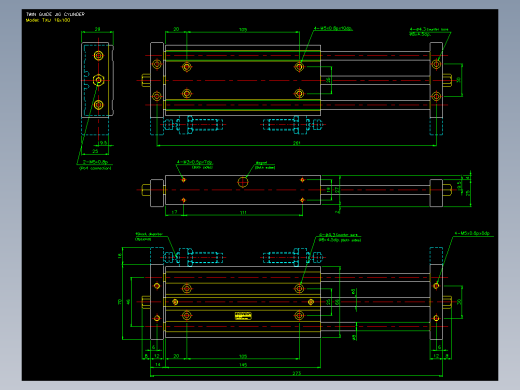520x390 pixels.
Task: Click the 'Shock absorber (Optional)' annotation
Action: [149, 236]
